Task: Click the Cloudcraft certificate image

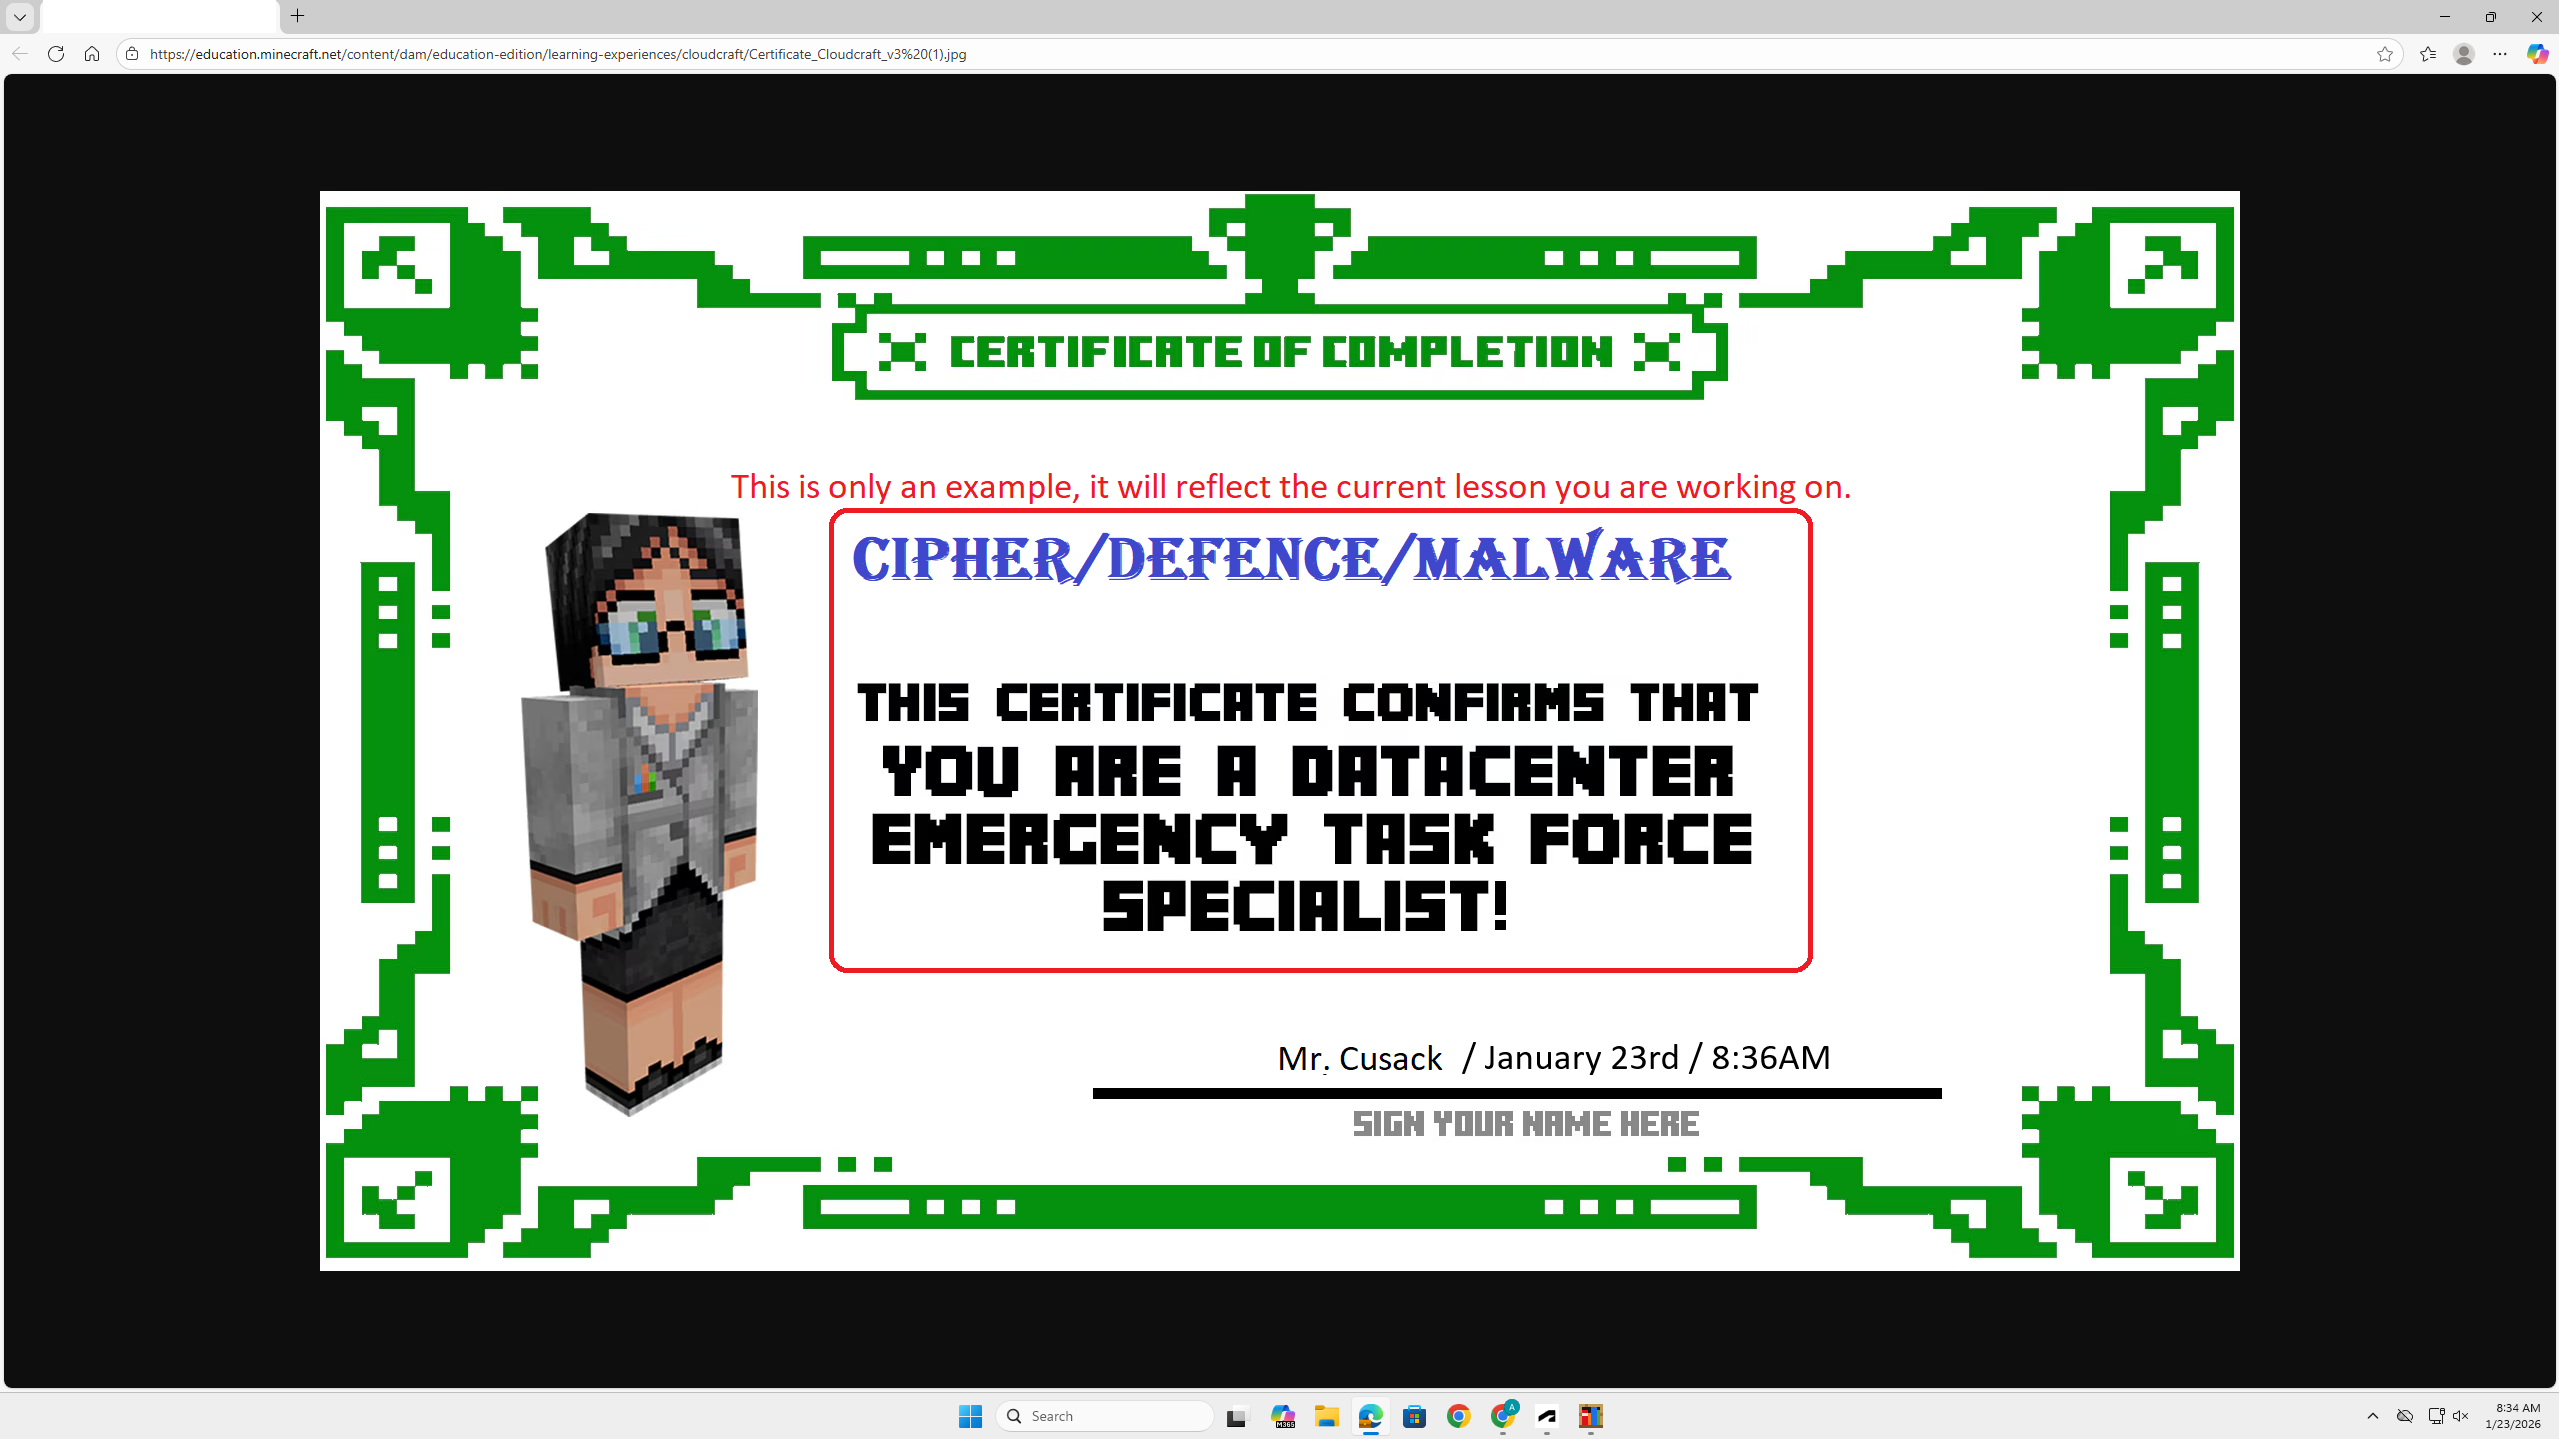Action: click(1279, 730)
